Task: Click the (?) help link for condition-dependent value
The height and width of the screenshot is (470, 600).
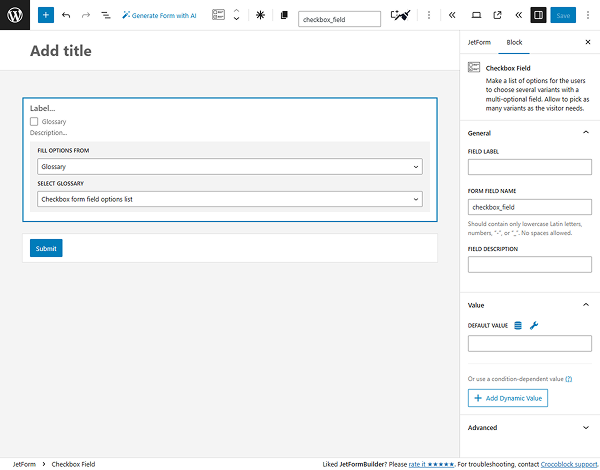Action: (x=568, y=379)
